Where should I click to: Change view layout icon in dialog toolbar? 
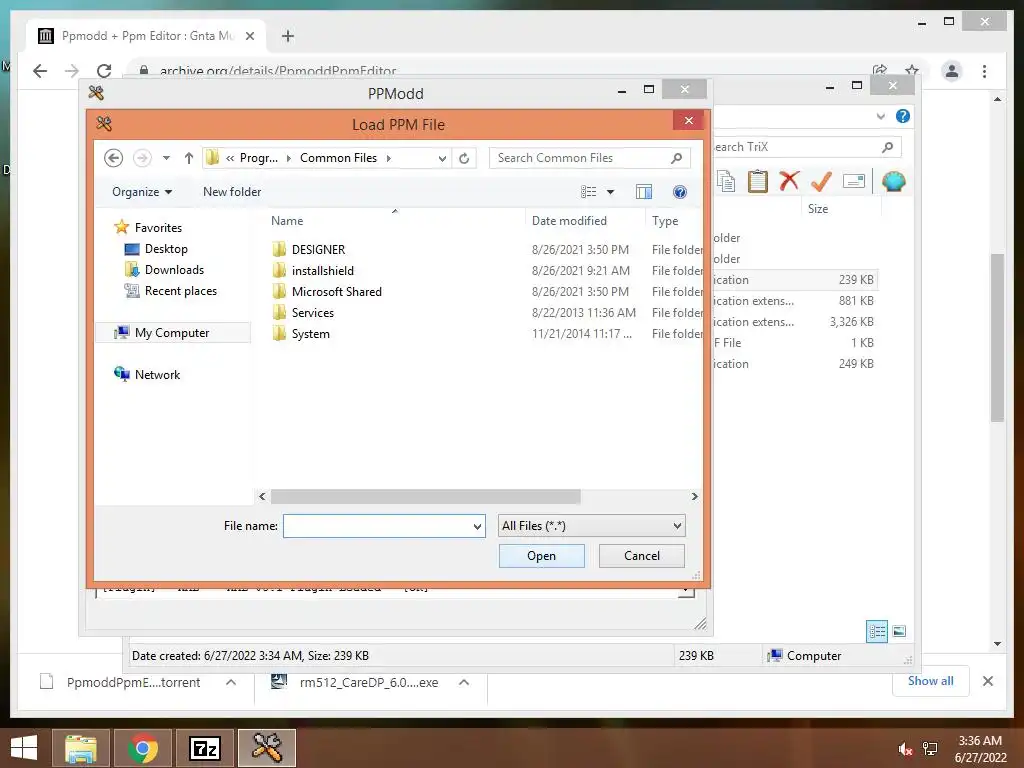[x=588, y=192]
